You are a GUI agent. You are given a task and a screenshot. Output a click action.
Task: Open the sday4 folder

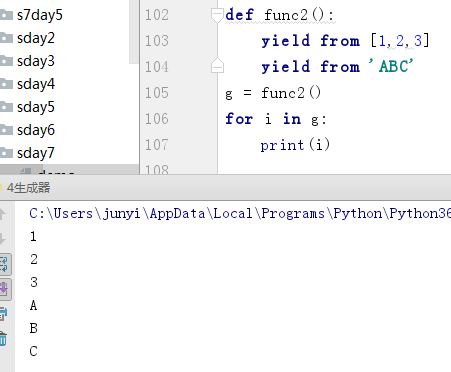tap(36, 84)
